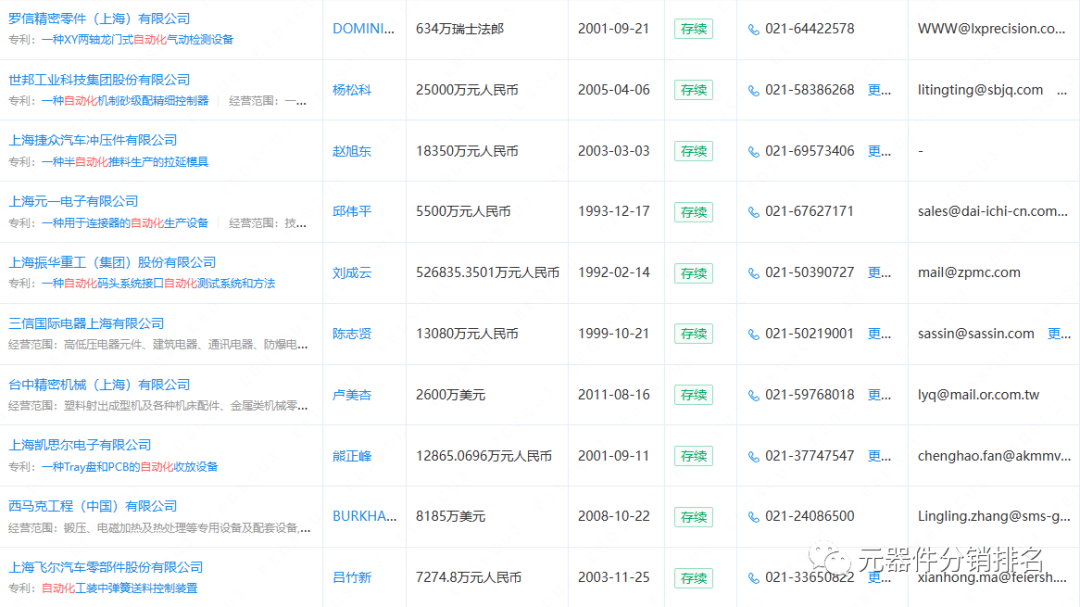This screenshot has width=1080, height=607.
Task: Click phone icon next to 021-24086500
Action: pos(754,517)
